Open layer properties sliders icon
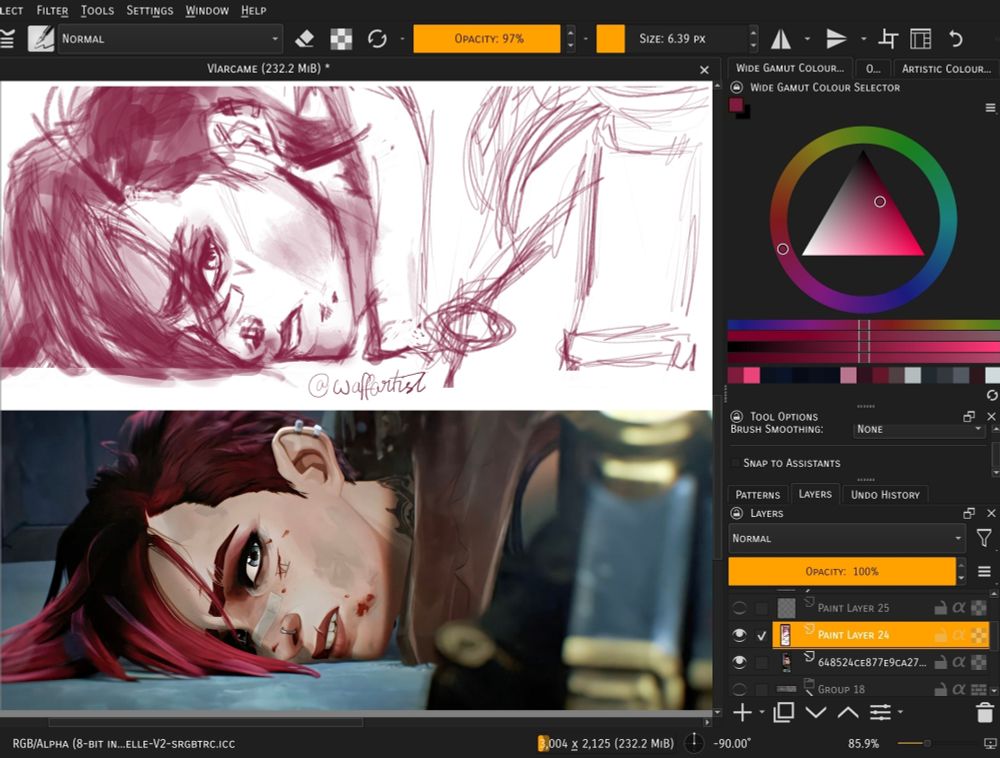Screen dimensions: 1000x758 coord(880,713)
